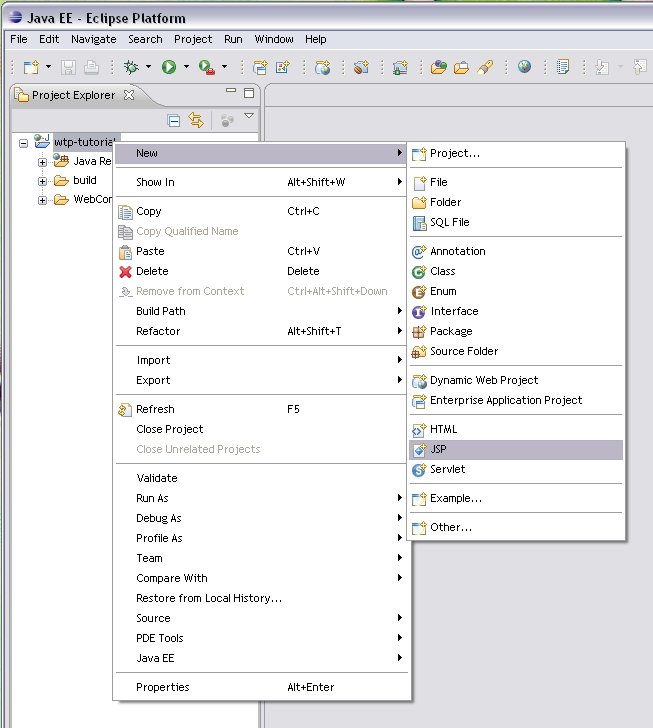
Task: Choose Enum from the New submenu
Action: point(516,291)
